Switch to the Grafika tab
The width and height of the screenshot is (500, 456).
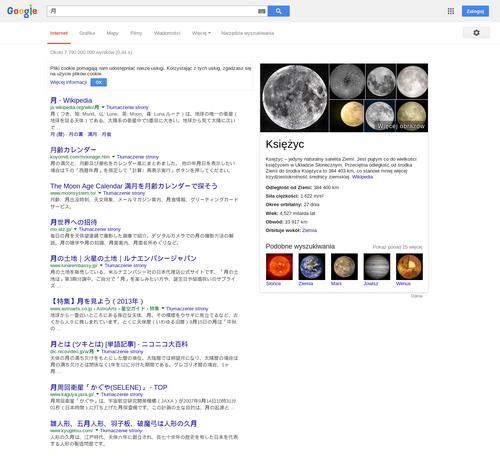tap(87, 33)
